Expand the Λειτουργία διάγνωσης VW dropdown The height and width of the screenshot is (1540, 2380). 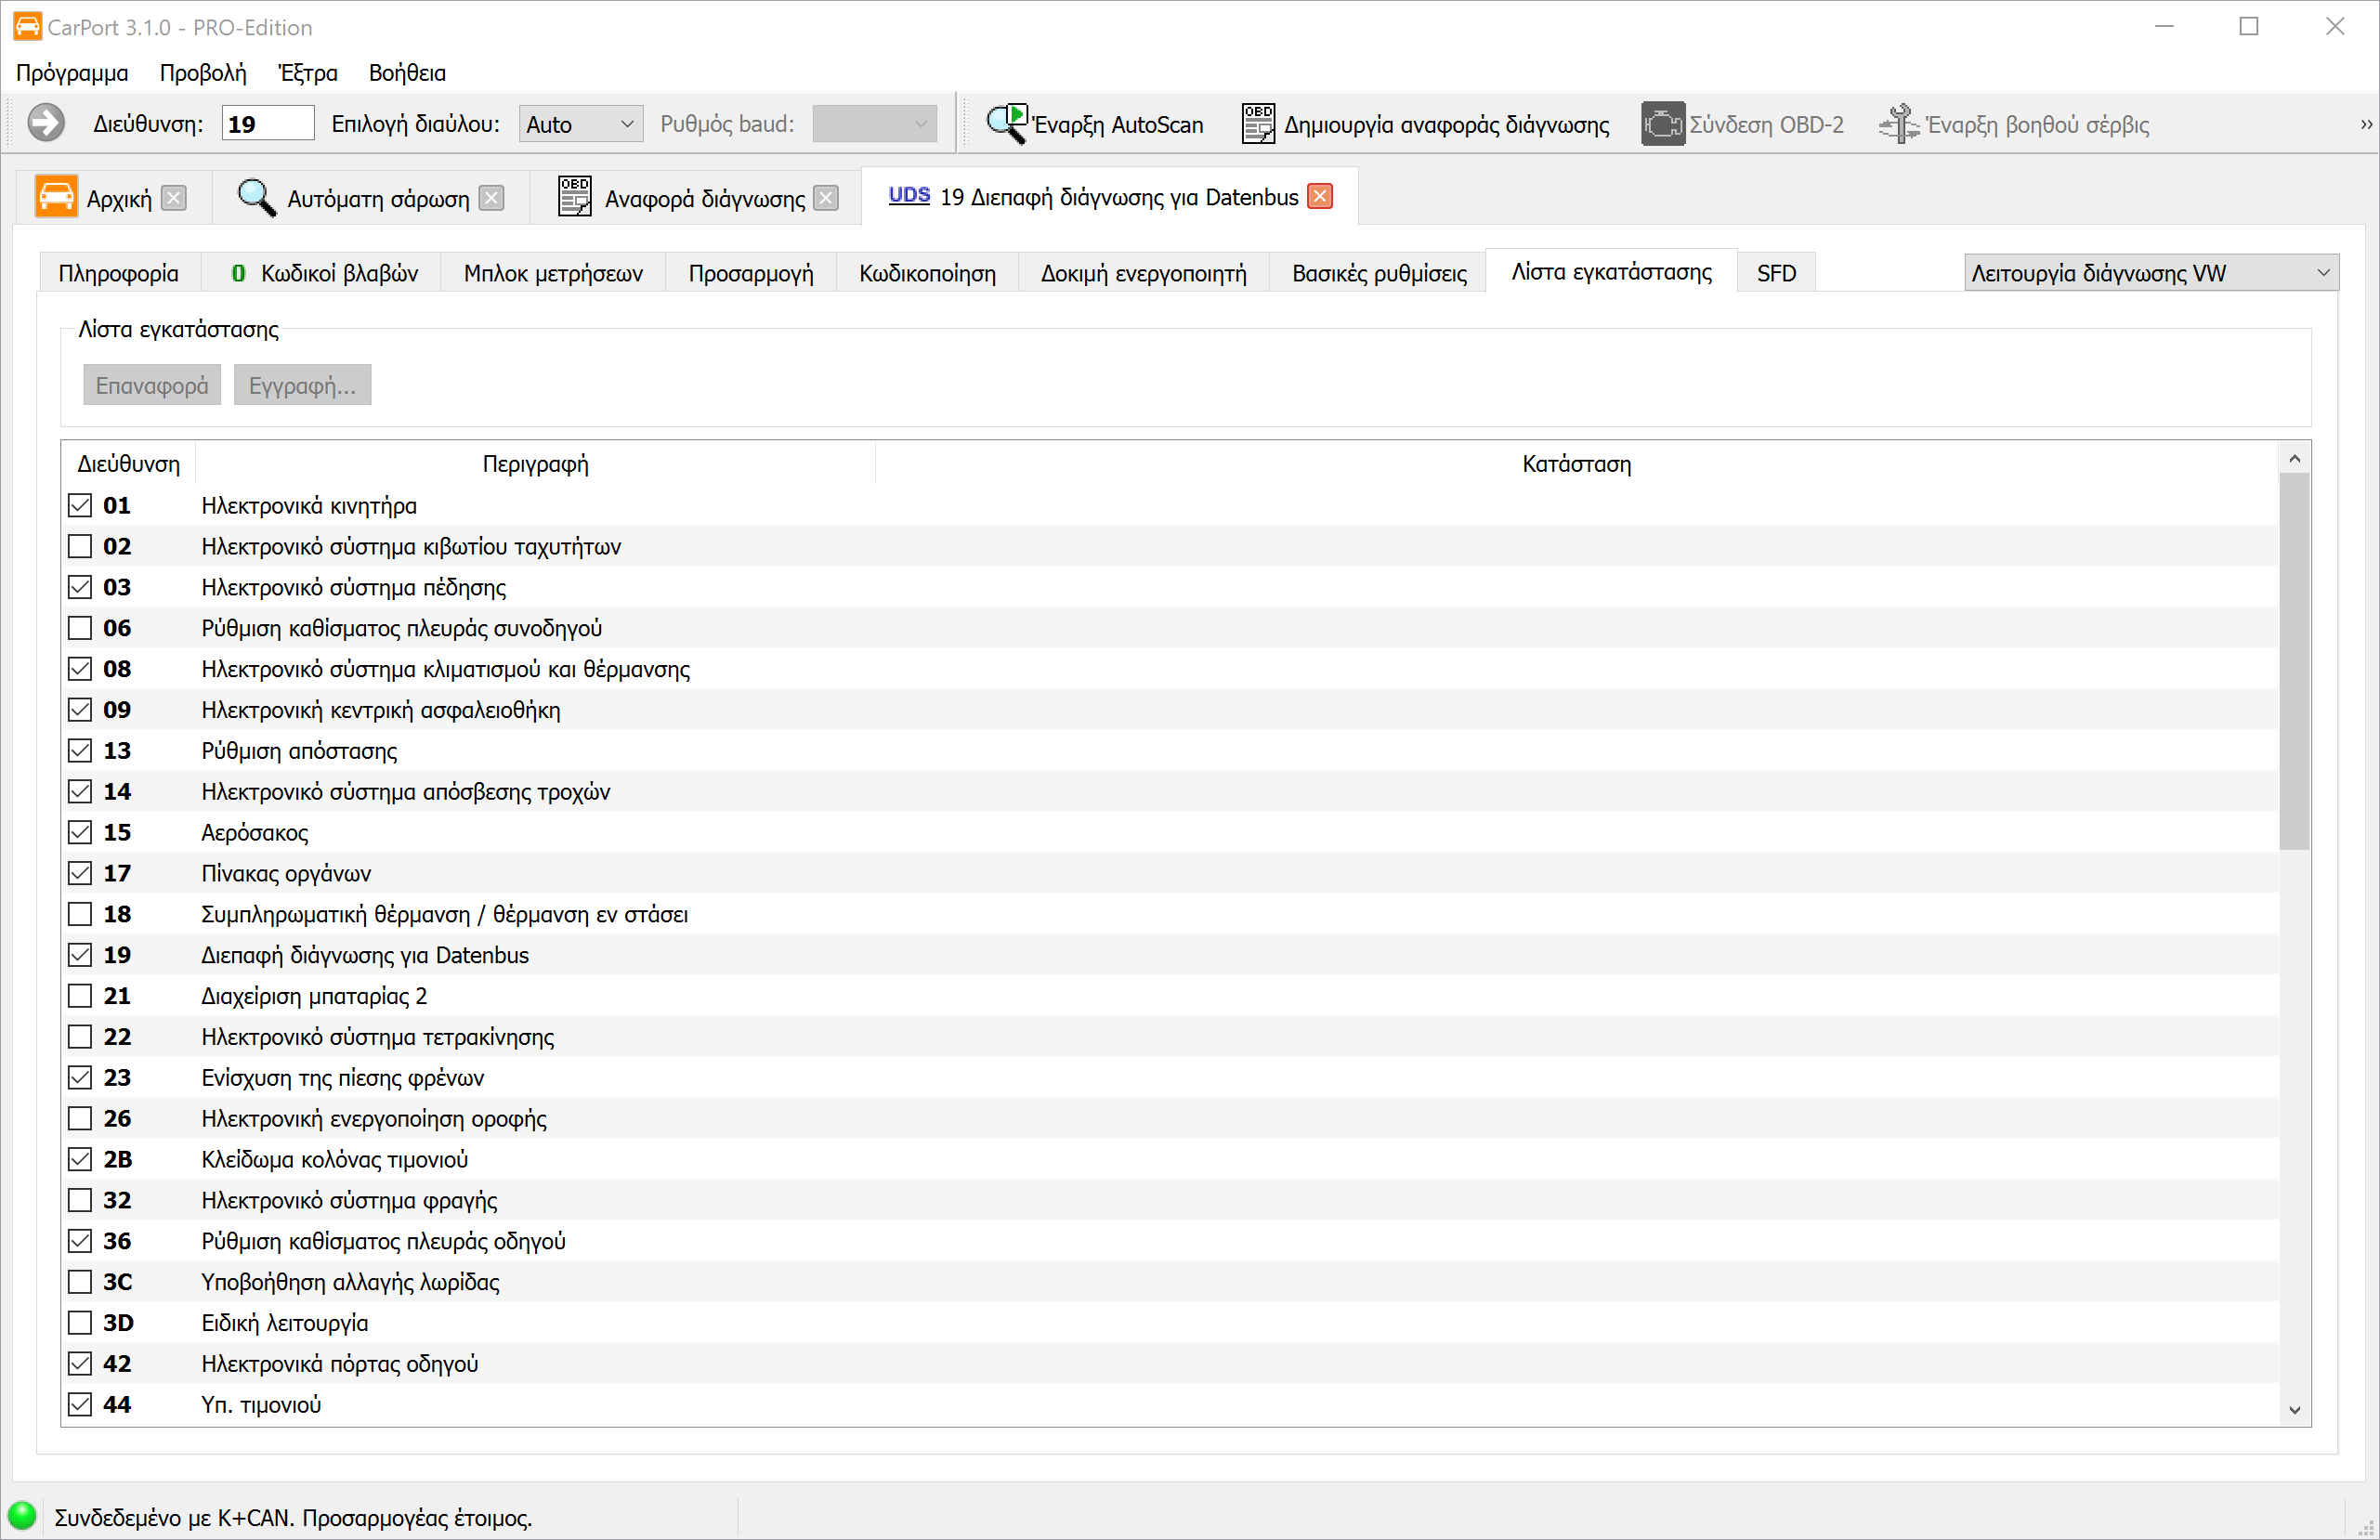tap(2150, 273)
